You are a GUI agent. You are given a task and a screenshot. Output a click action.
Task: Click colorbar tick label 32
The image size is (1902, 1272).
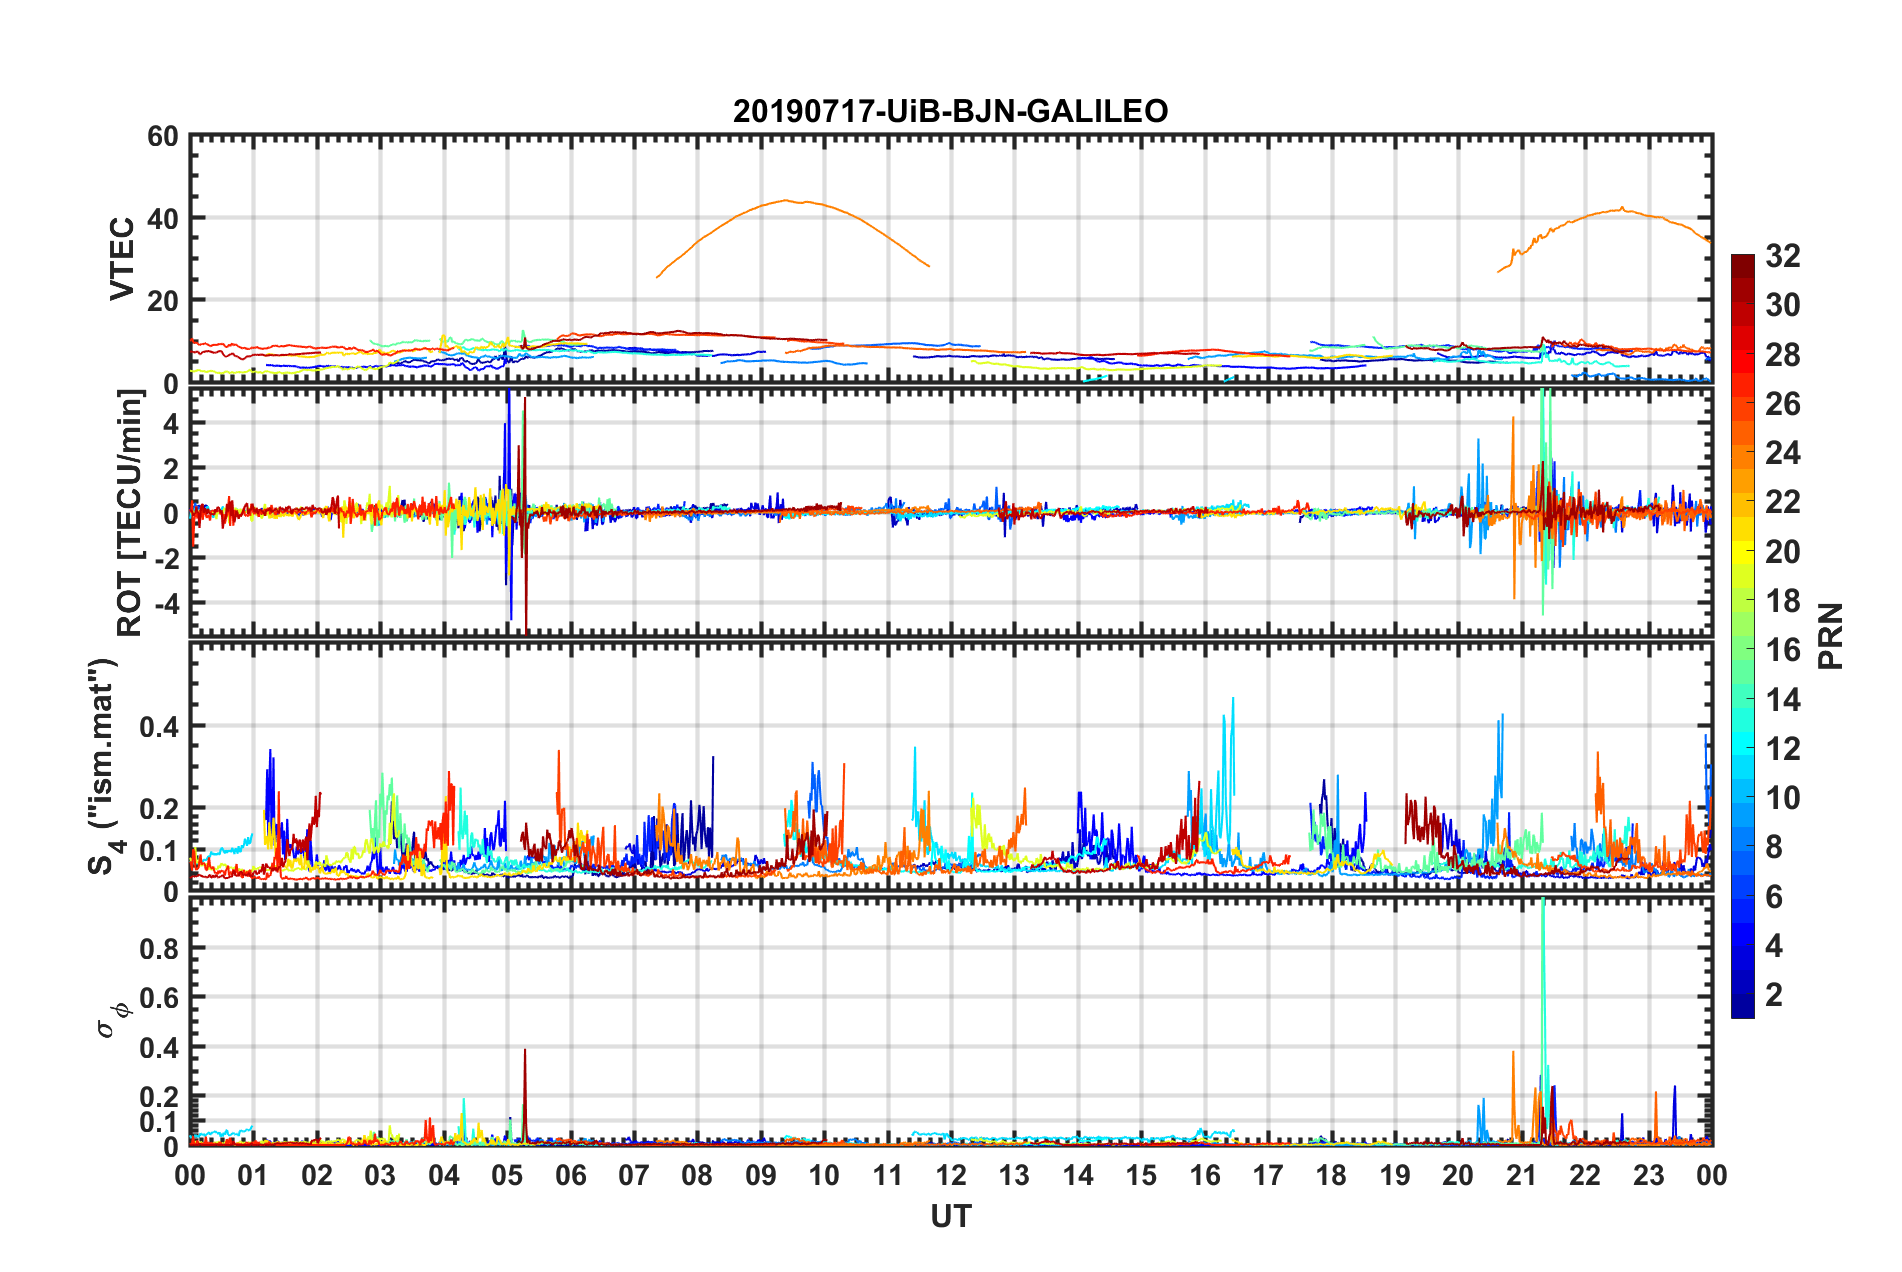coord(1783,256)
